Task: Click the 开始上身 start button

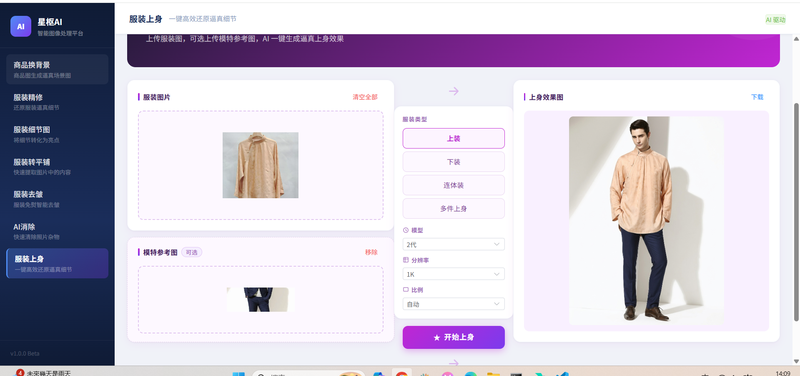Action: click(x=454, y=337)
